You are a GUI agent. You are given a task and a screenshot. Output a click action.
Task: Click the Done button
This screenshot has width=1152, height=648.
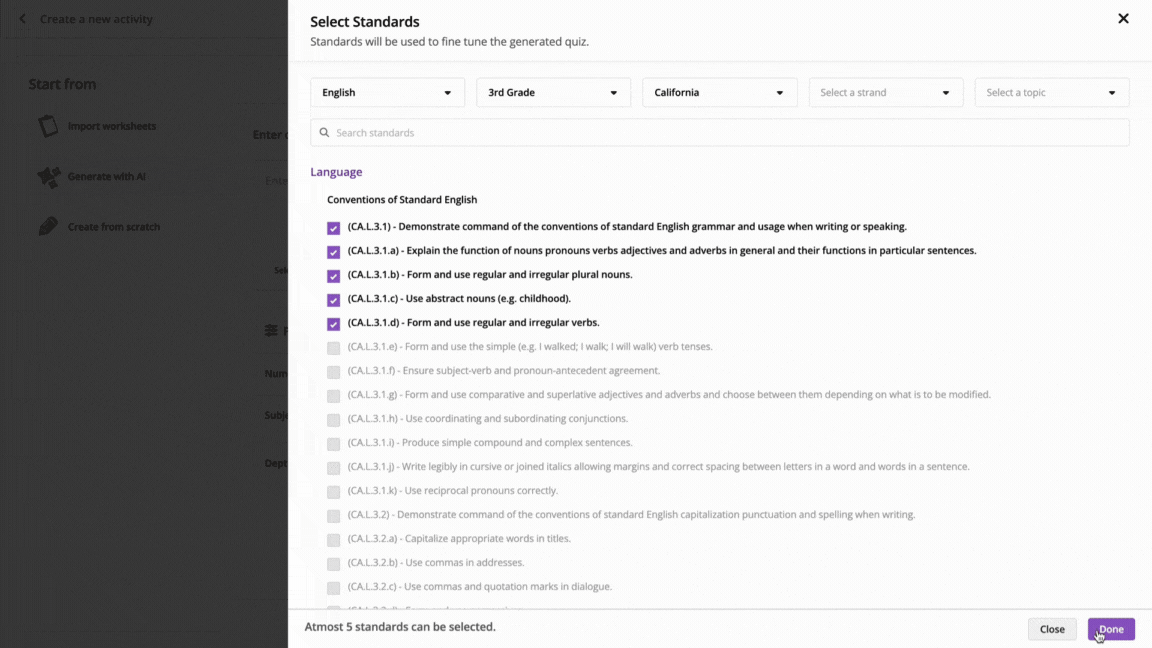tap(1111, 629)
